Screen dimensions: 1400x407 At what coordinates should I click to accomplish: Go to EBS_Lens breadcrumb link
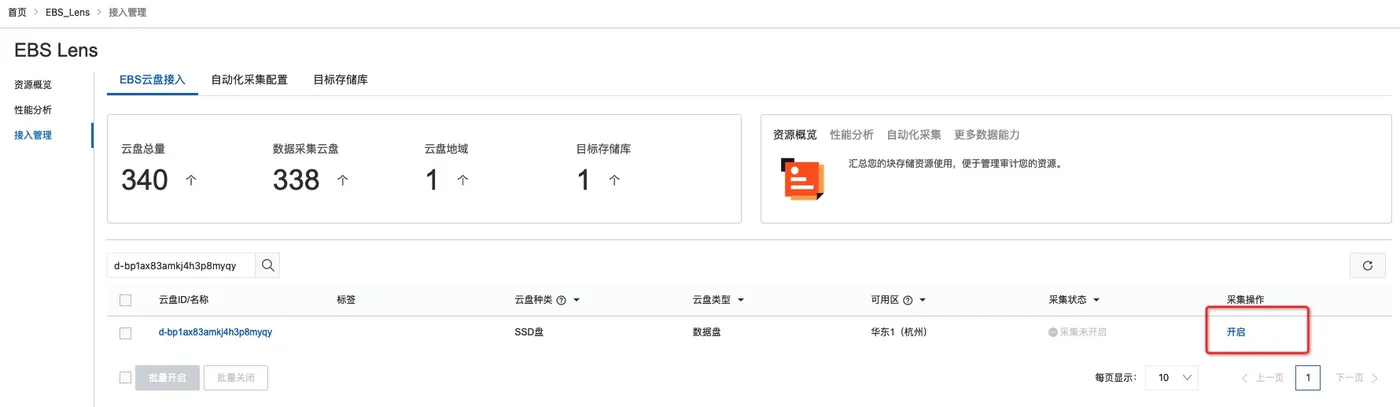[x=68, y=12]
